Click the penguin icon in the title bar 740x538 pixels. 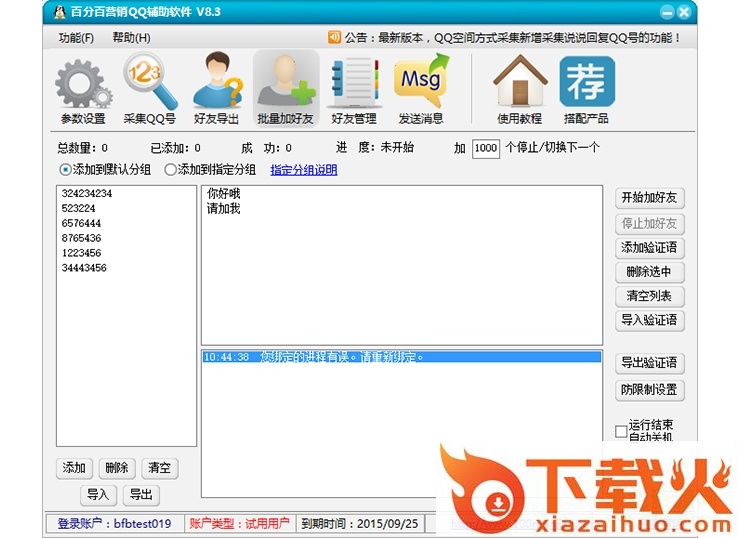tap(59, 12)
